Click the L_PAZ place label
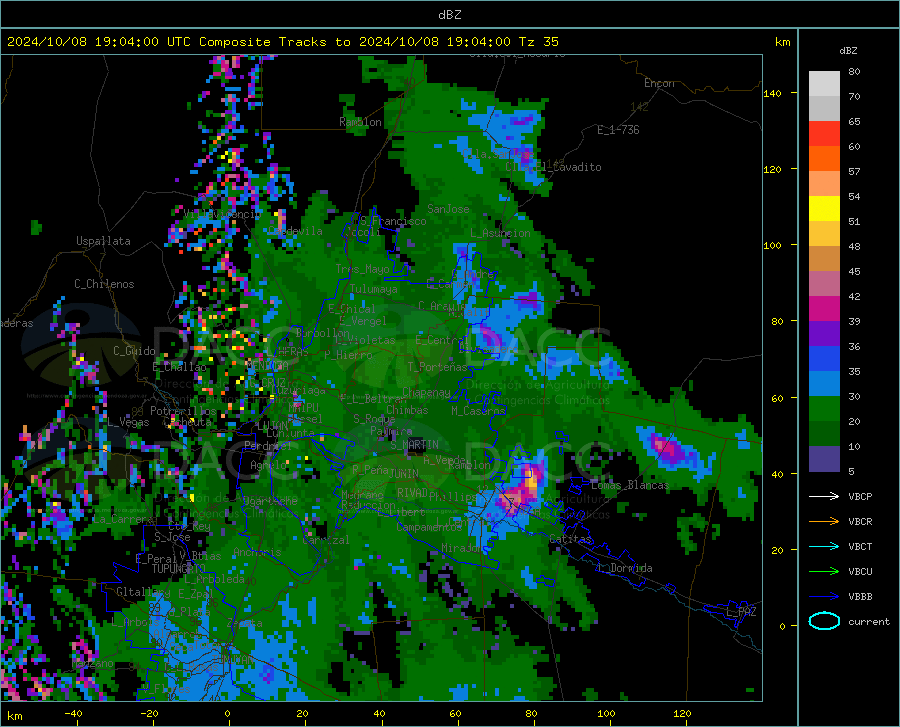The height and width of the screenshot is (727, 900). (741, 612)
